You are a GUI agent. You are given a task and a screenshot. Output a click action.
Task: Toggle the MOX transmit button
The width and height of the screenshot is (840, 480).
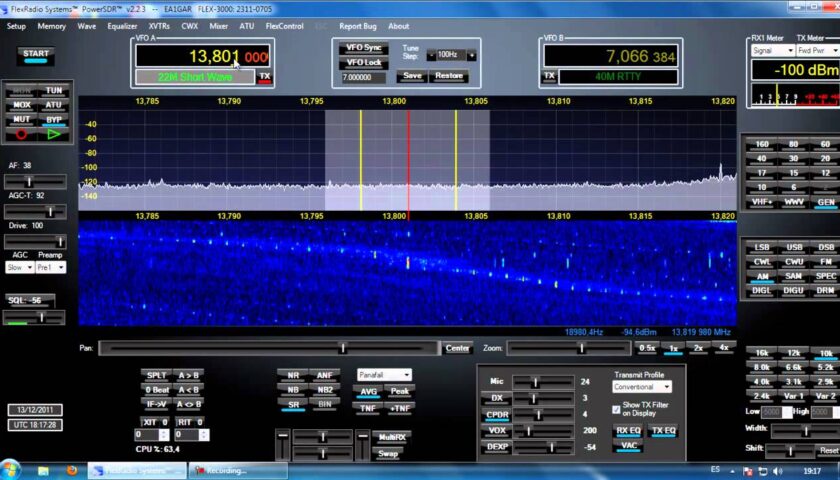tap(21, 105)
